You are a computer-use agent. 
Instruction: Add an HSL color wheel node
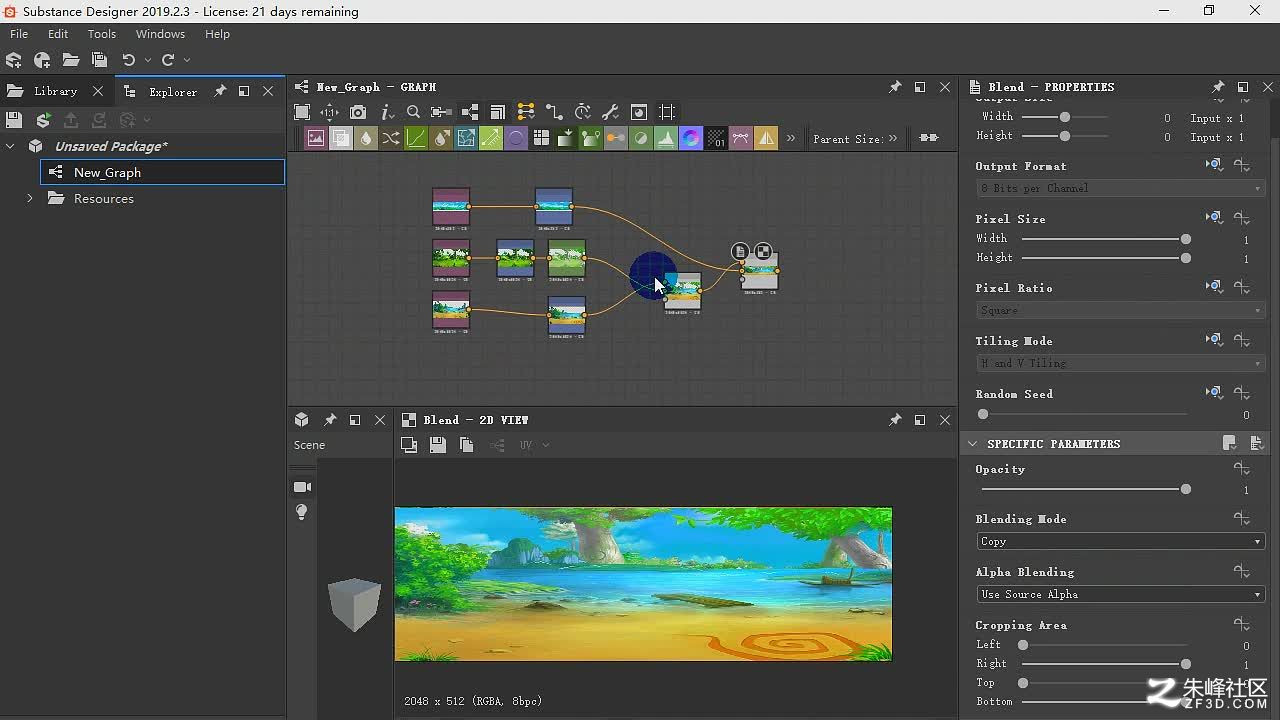pos(691,138)
